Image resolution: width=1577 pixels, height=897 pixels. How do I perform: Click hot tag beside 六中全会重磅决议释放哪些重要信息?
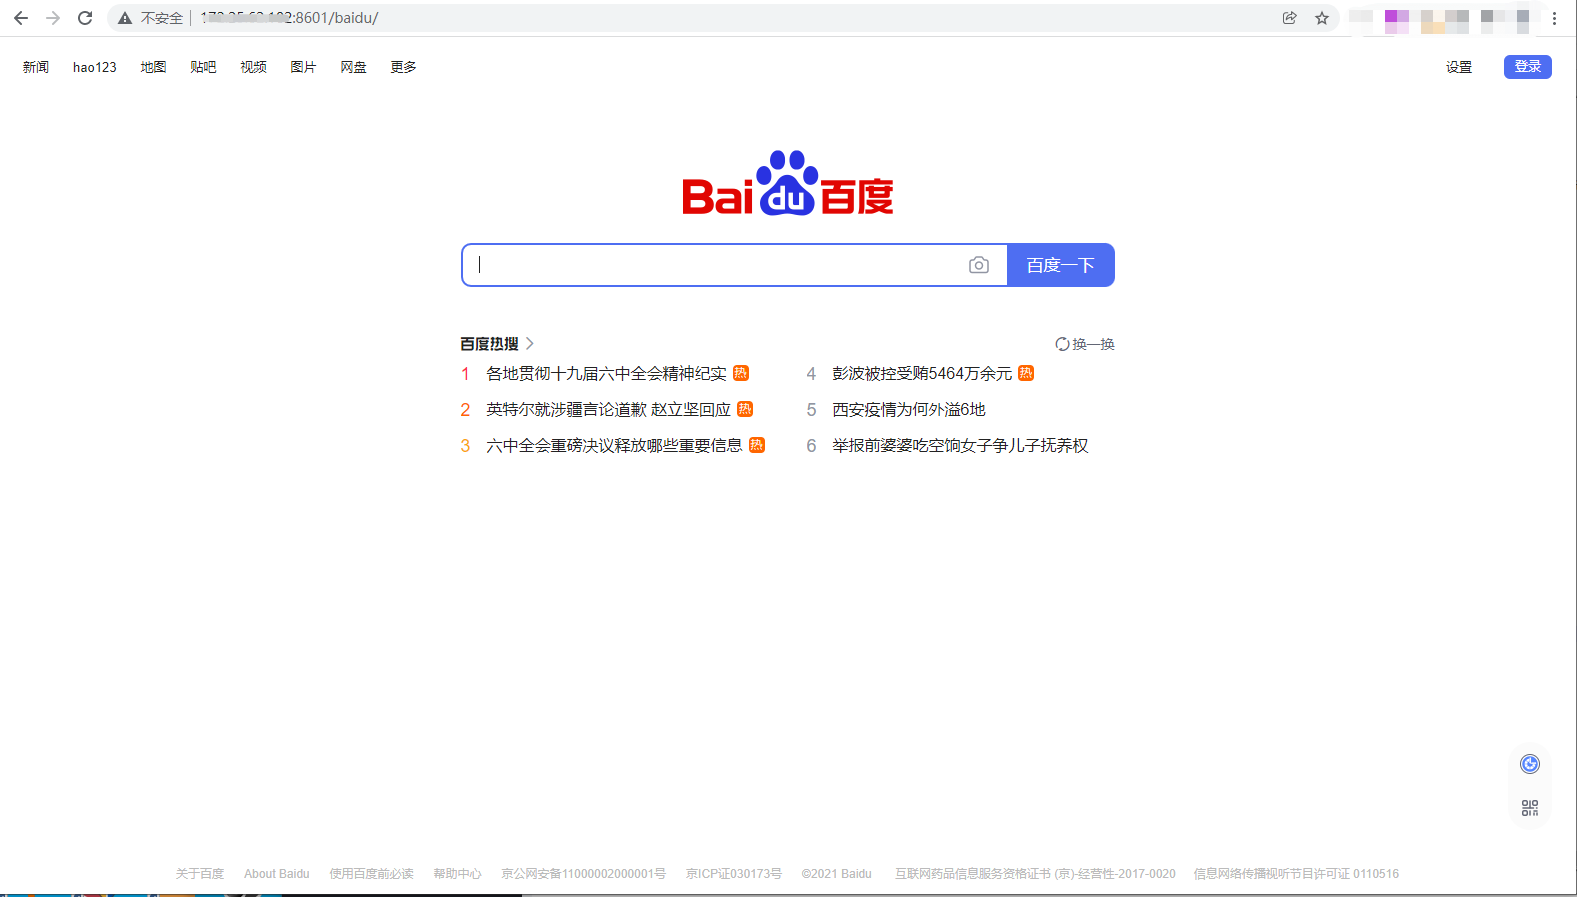[757, 445]
